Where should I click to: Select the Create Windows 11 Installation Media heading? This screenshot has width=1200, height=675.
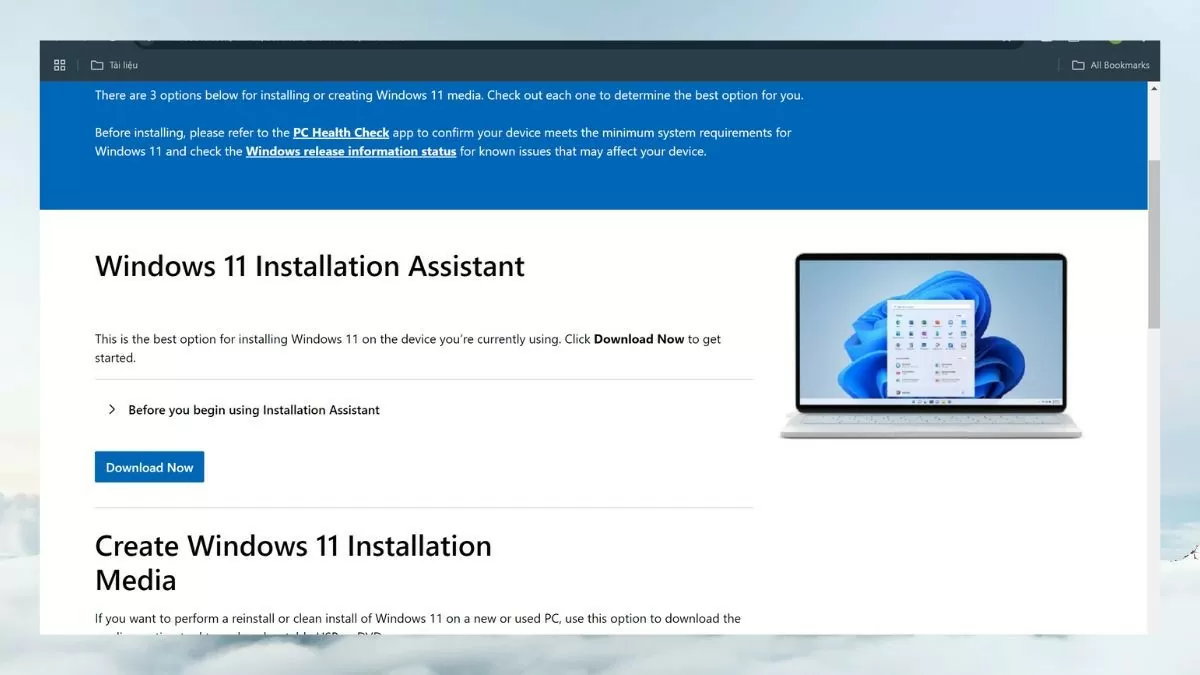pyautogui.click(x=293, y=562)
